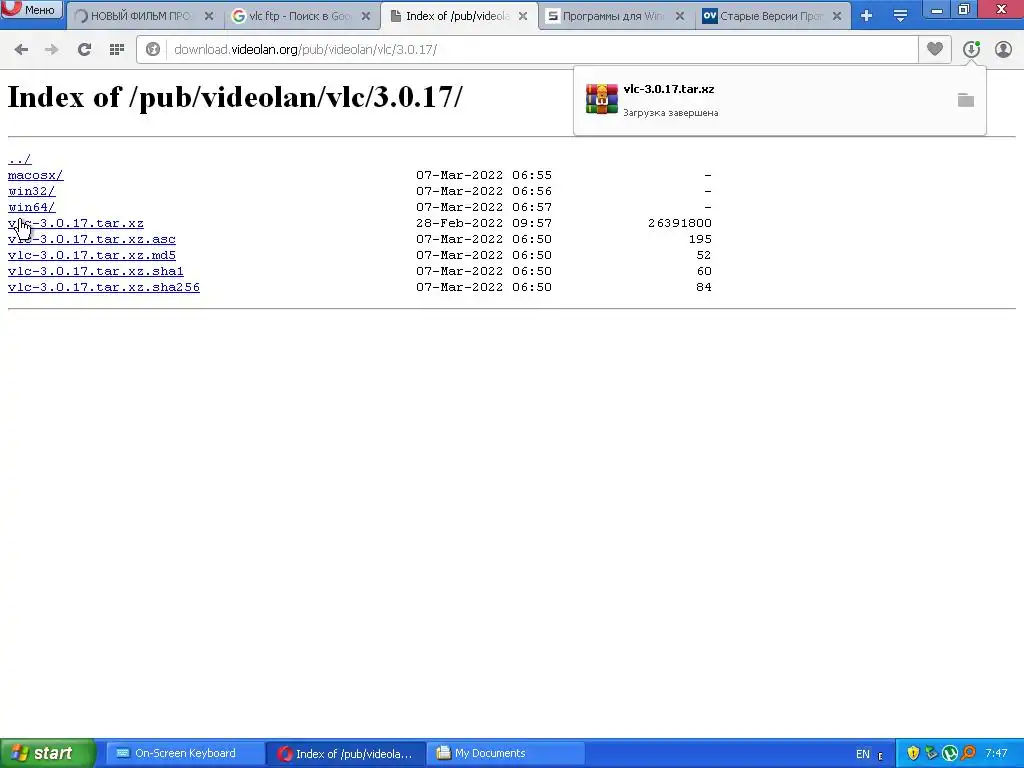Close the Index of /pub/videola tab
Screen dimensions: 1024x768
[523, 16]
